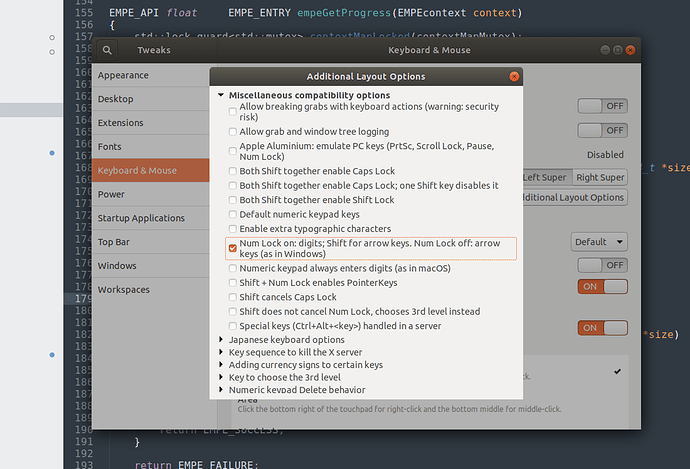Image resolution: width=690 pixels, height=469 pixels.
Task: Go to Startup Applications section
Action: point(141,218)
